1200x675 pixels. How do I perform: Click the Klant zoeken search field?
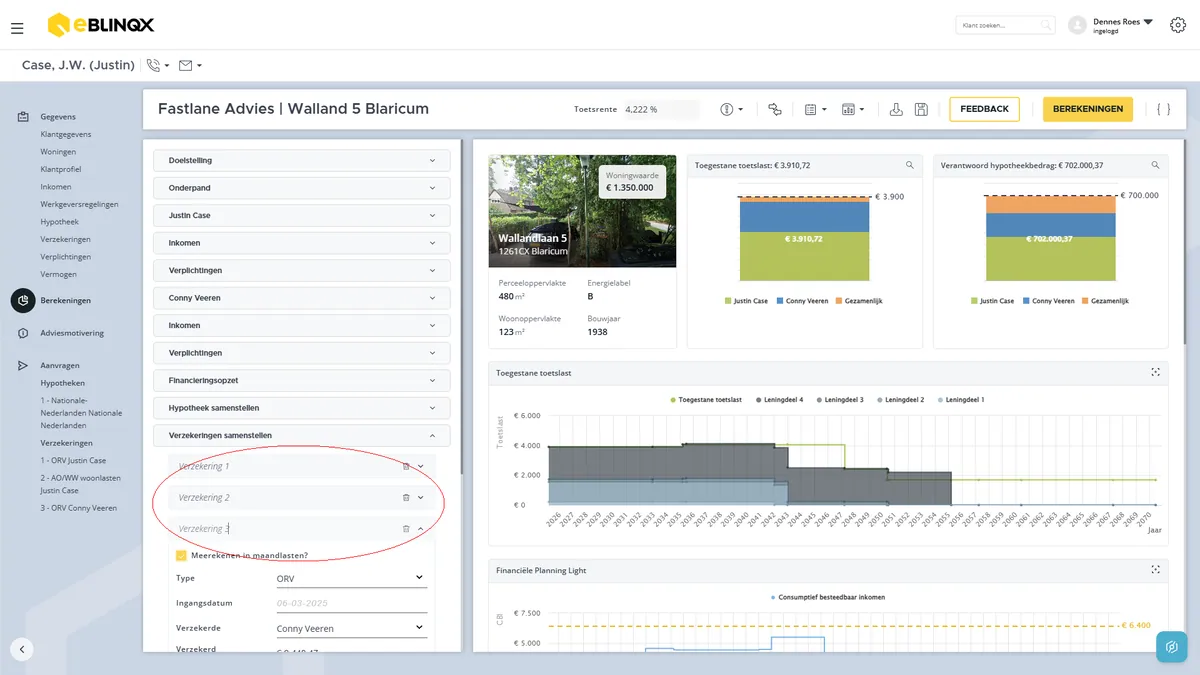tap(1005, 25)
